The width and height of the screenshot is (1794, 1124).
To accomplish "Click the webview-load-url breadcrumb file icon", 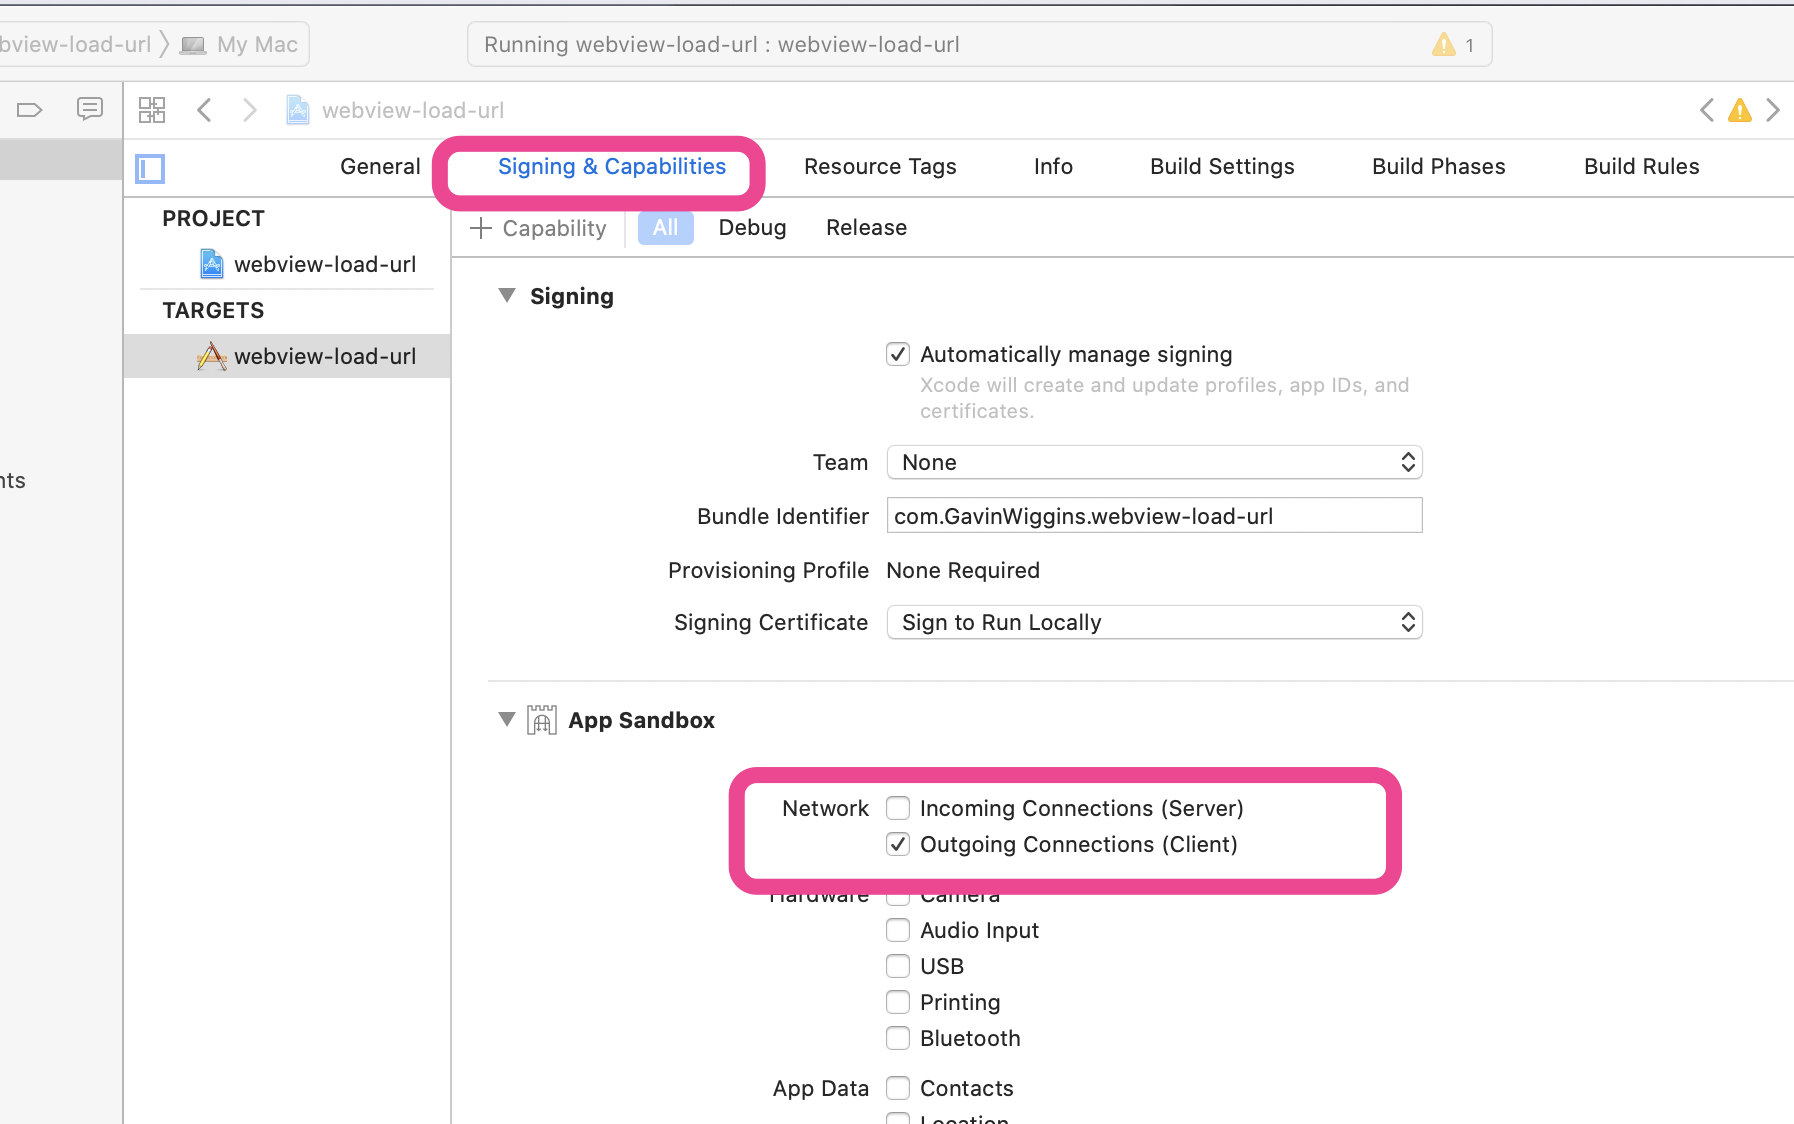I will [297, 110].
